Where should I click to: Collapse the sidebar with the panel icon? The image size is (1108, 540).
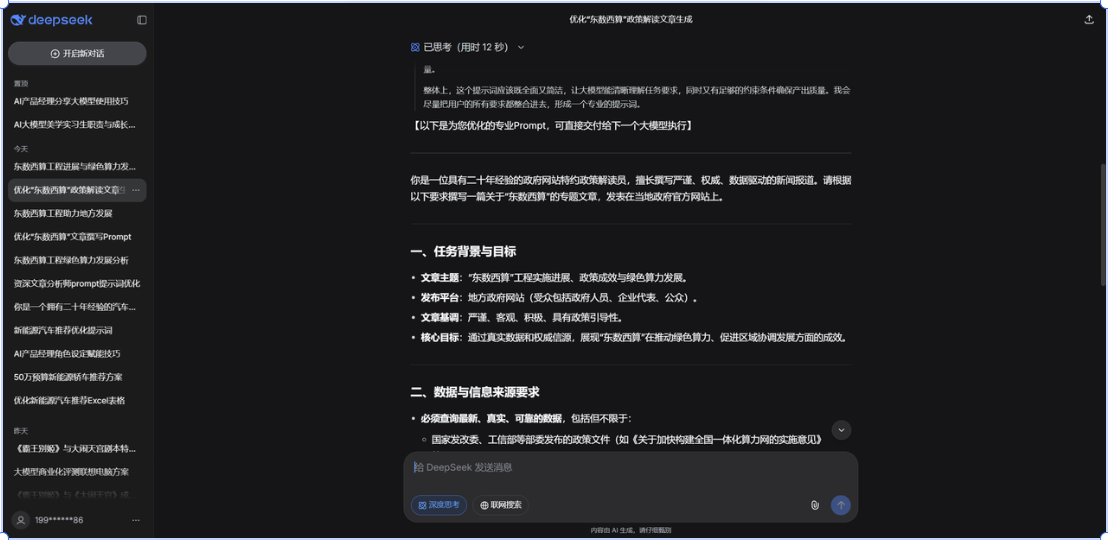point(142,20)
